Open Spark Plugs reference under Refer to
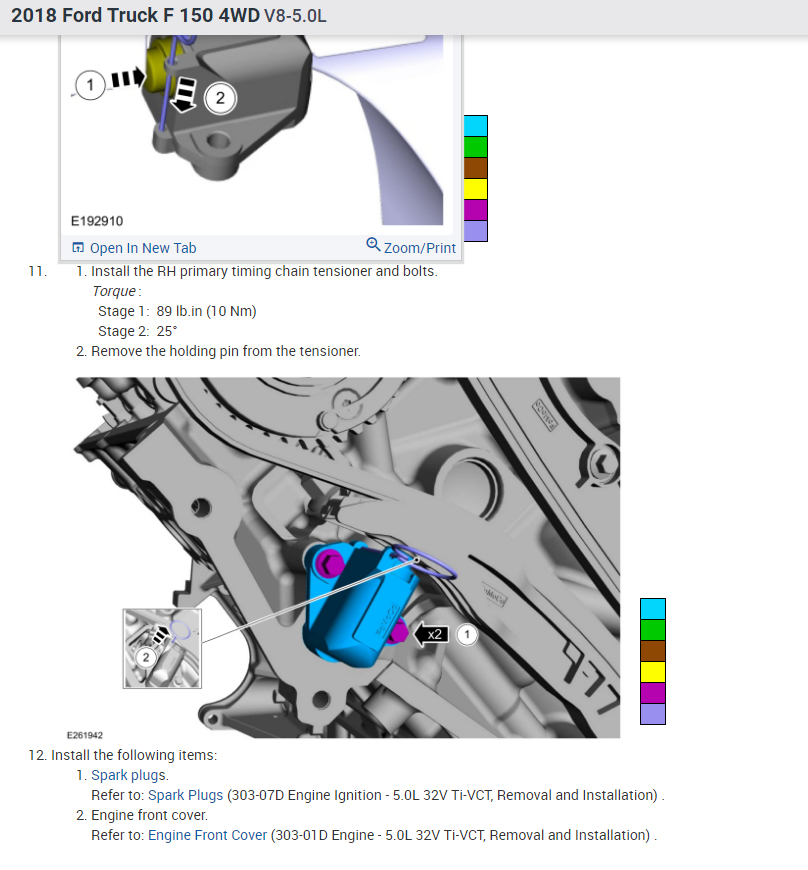Image resolution: width=808 pixels, height=870 pixels. tap(185, 795)
